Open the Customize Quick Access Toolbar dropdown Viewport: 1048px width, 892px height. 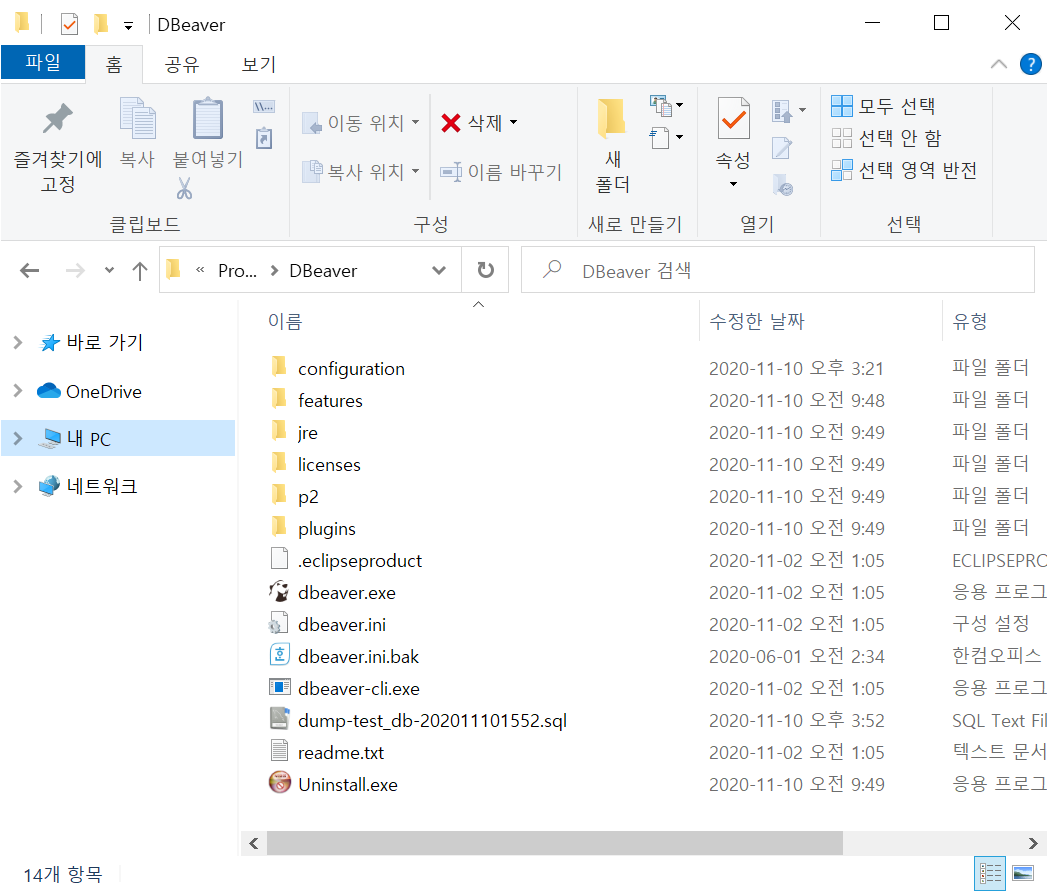[128, 26]
